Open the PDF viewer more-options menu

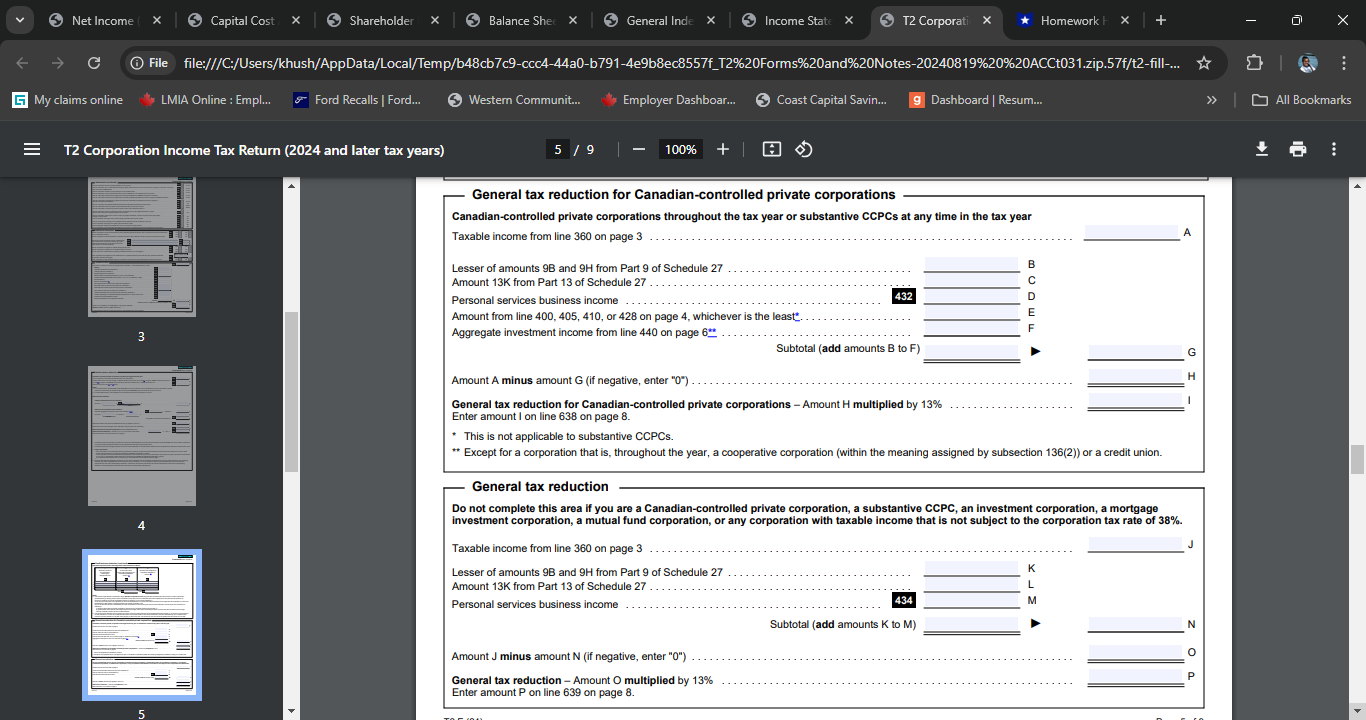(x=1334, y=148)
